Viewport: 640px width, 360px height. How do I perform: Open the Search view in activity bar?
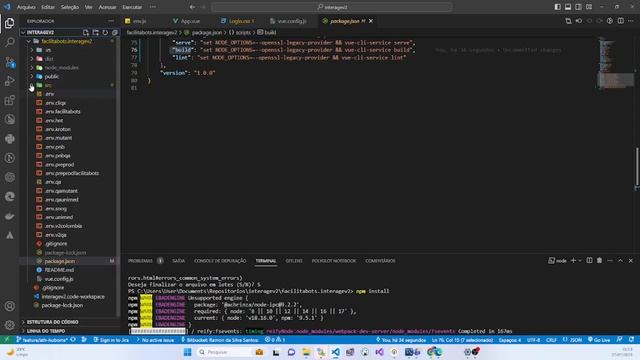click(x=9, y=42)
